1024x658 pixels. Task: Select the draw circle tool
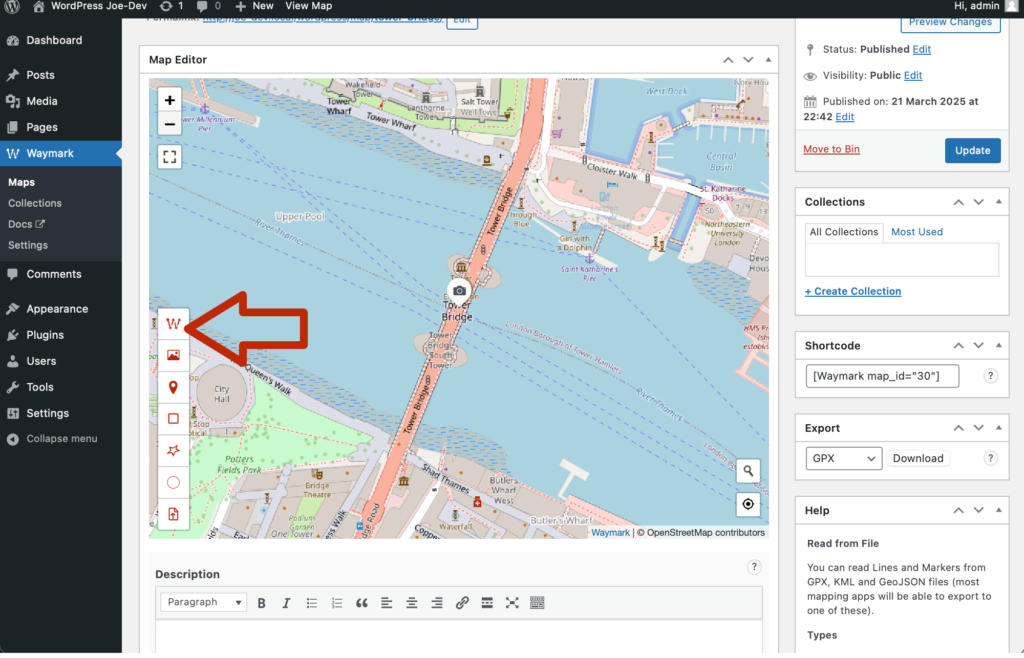coord(173,482)
